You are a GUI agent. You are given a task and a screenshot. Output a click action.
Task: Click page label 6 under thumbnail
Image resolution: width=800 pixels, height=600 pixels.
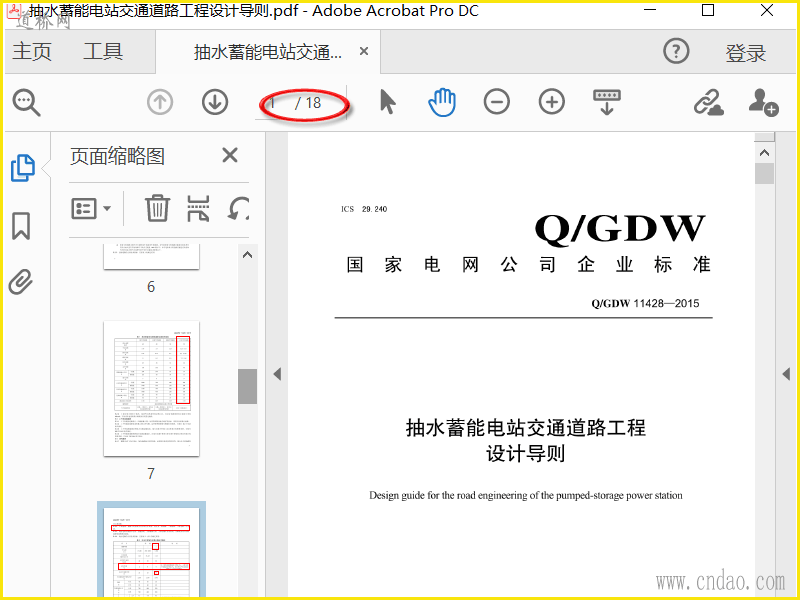pos(151,287)
